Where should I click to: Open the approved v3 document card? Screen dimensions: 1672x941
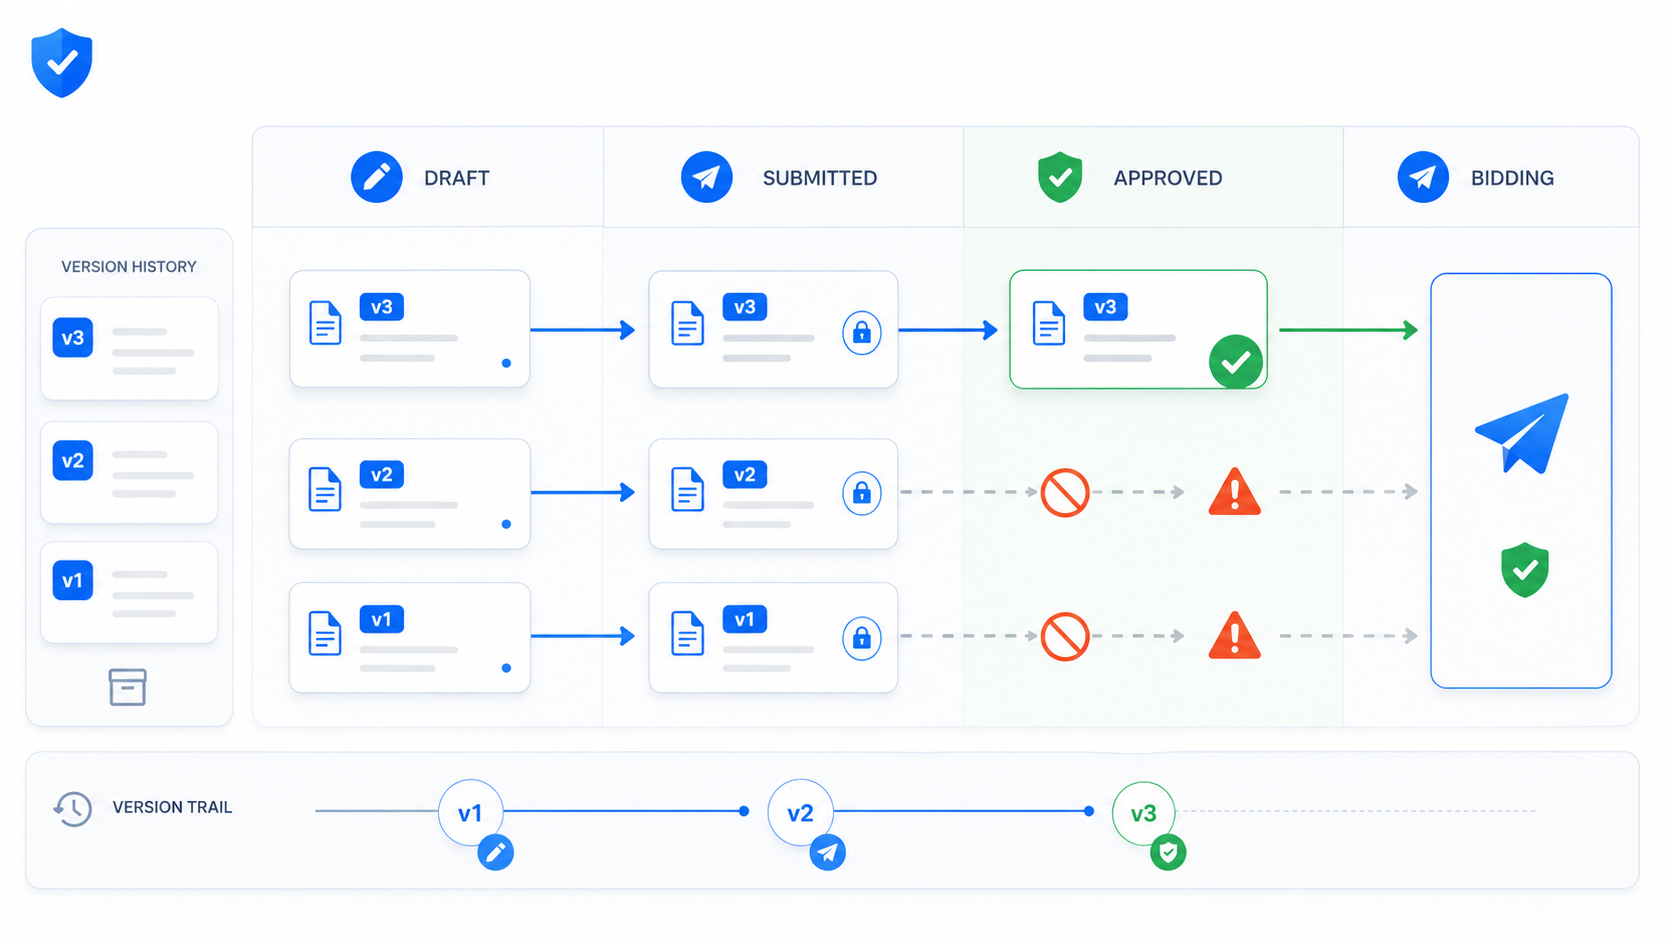click(1138, 329)
